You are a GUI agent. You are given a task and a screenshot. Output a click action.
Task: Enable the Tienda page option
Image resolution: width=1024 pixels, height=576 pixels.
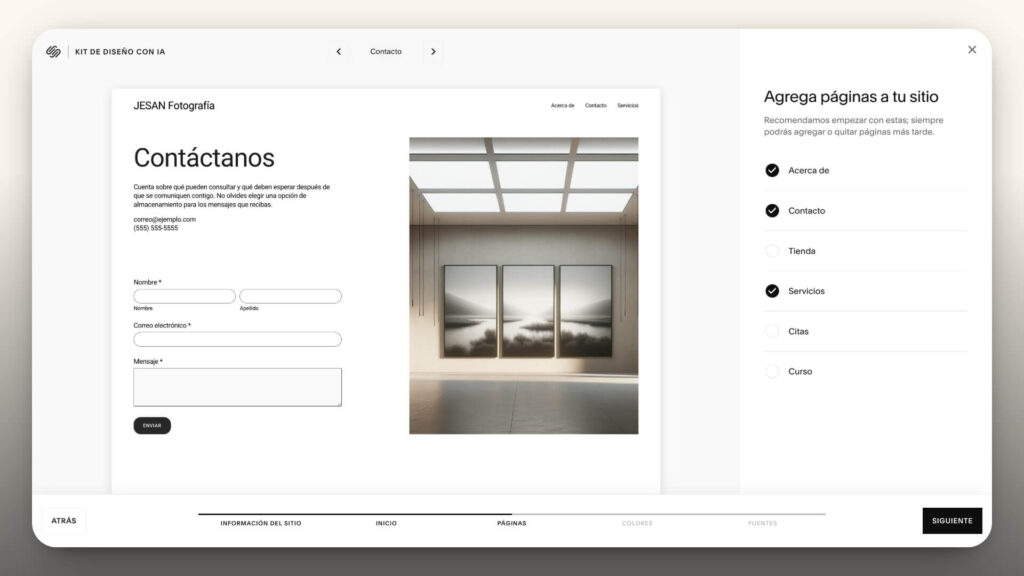pos(772,251)
